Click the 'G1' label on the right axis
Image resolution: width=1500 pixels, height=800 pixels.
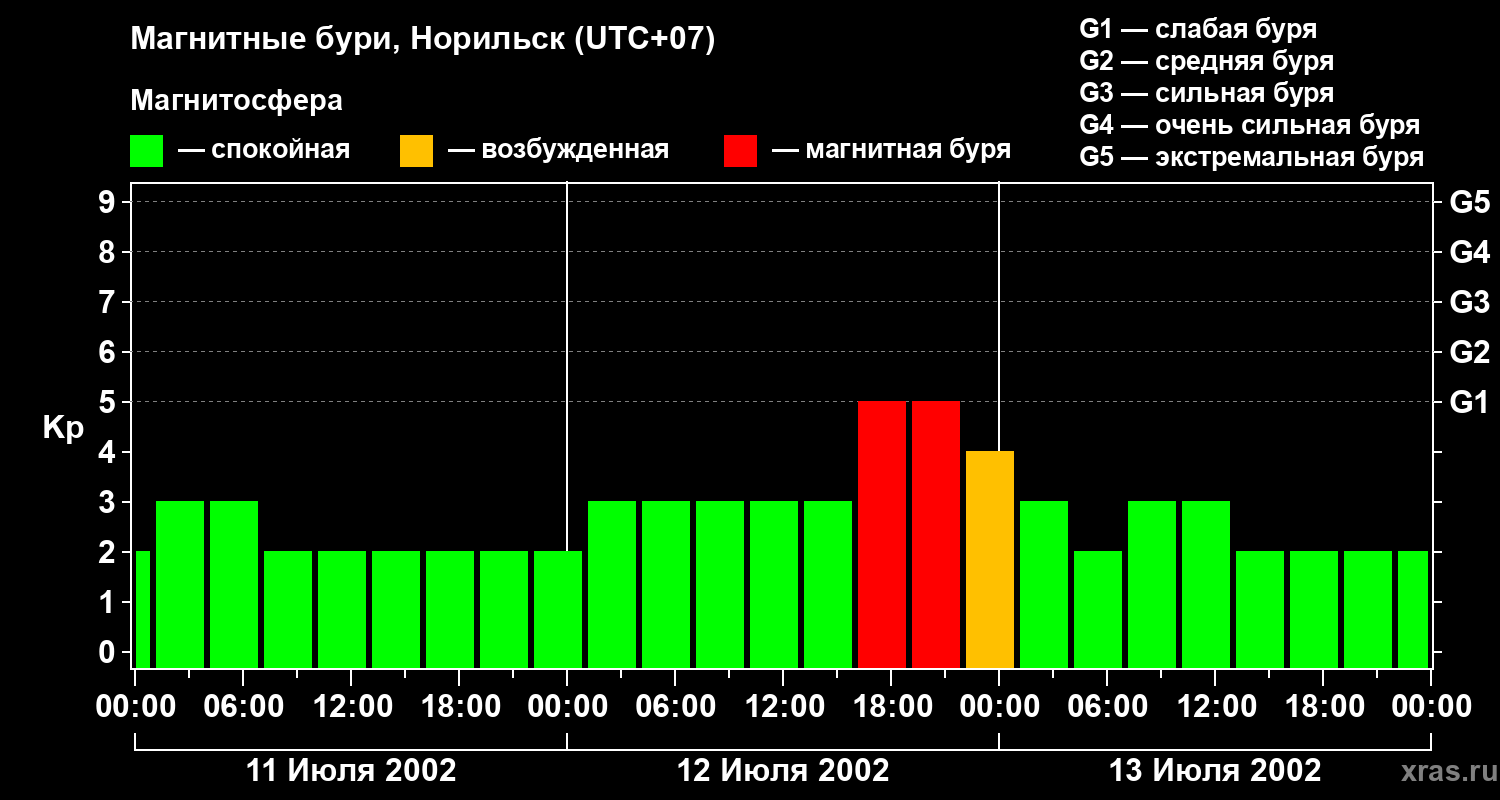[x=1469, y=402]
